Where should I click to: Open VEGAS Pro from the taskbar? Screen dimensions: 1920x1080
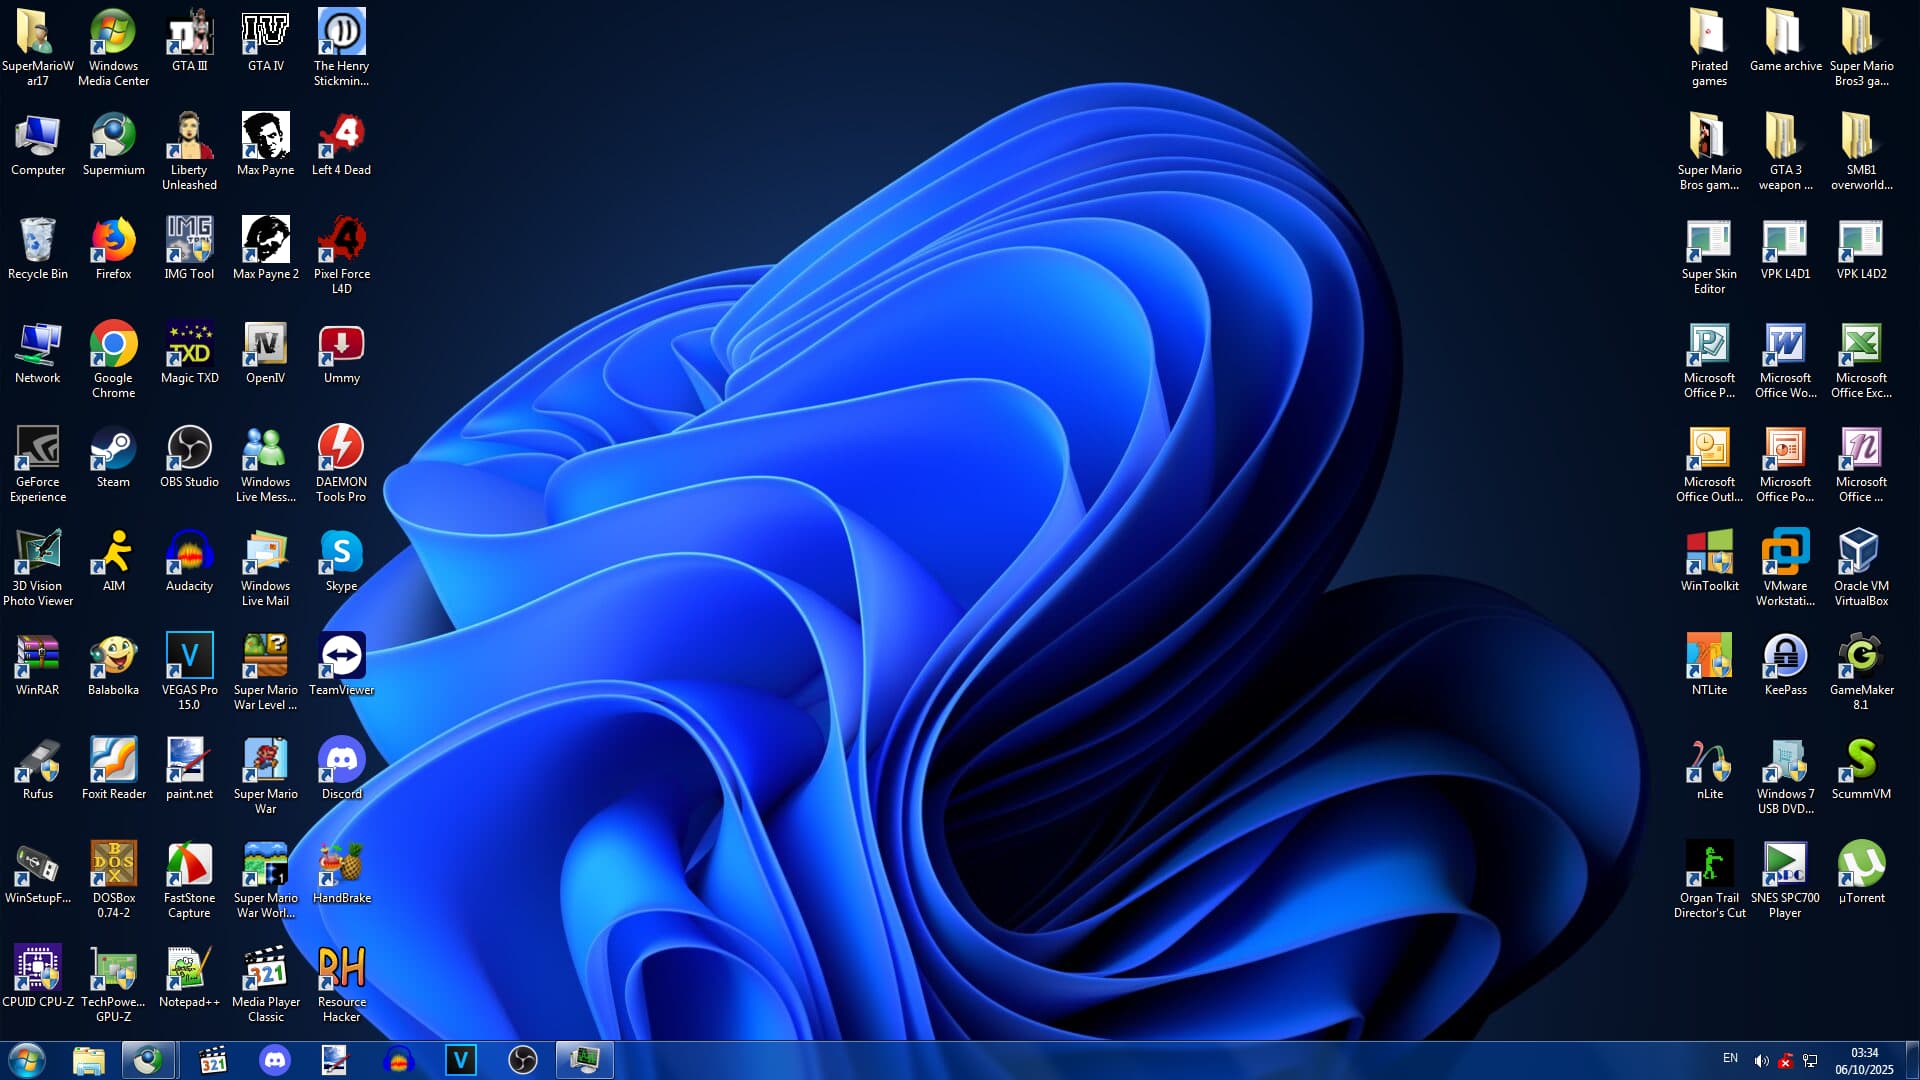tap(461, 1060)
